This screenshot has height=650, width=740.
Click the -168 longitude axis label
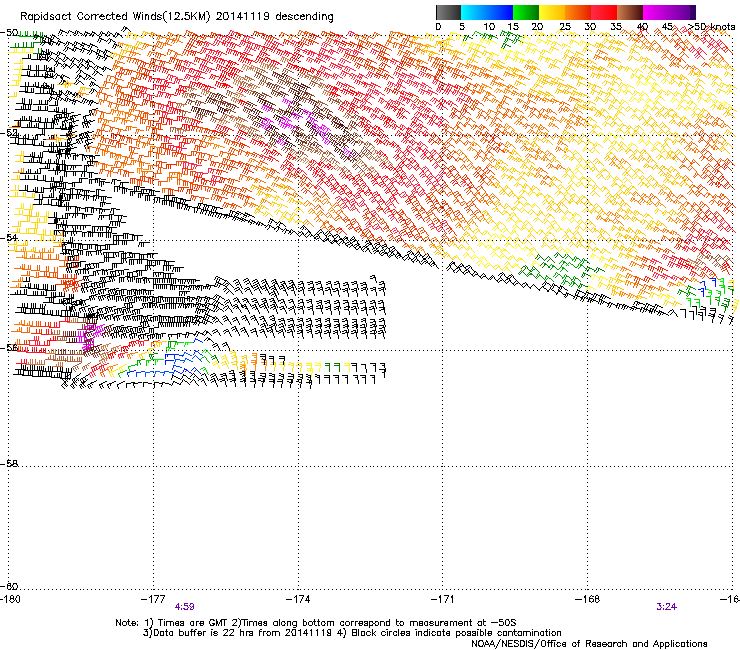point(588,599)
